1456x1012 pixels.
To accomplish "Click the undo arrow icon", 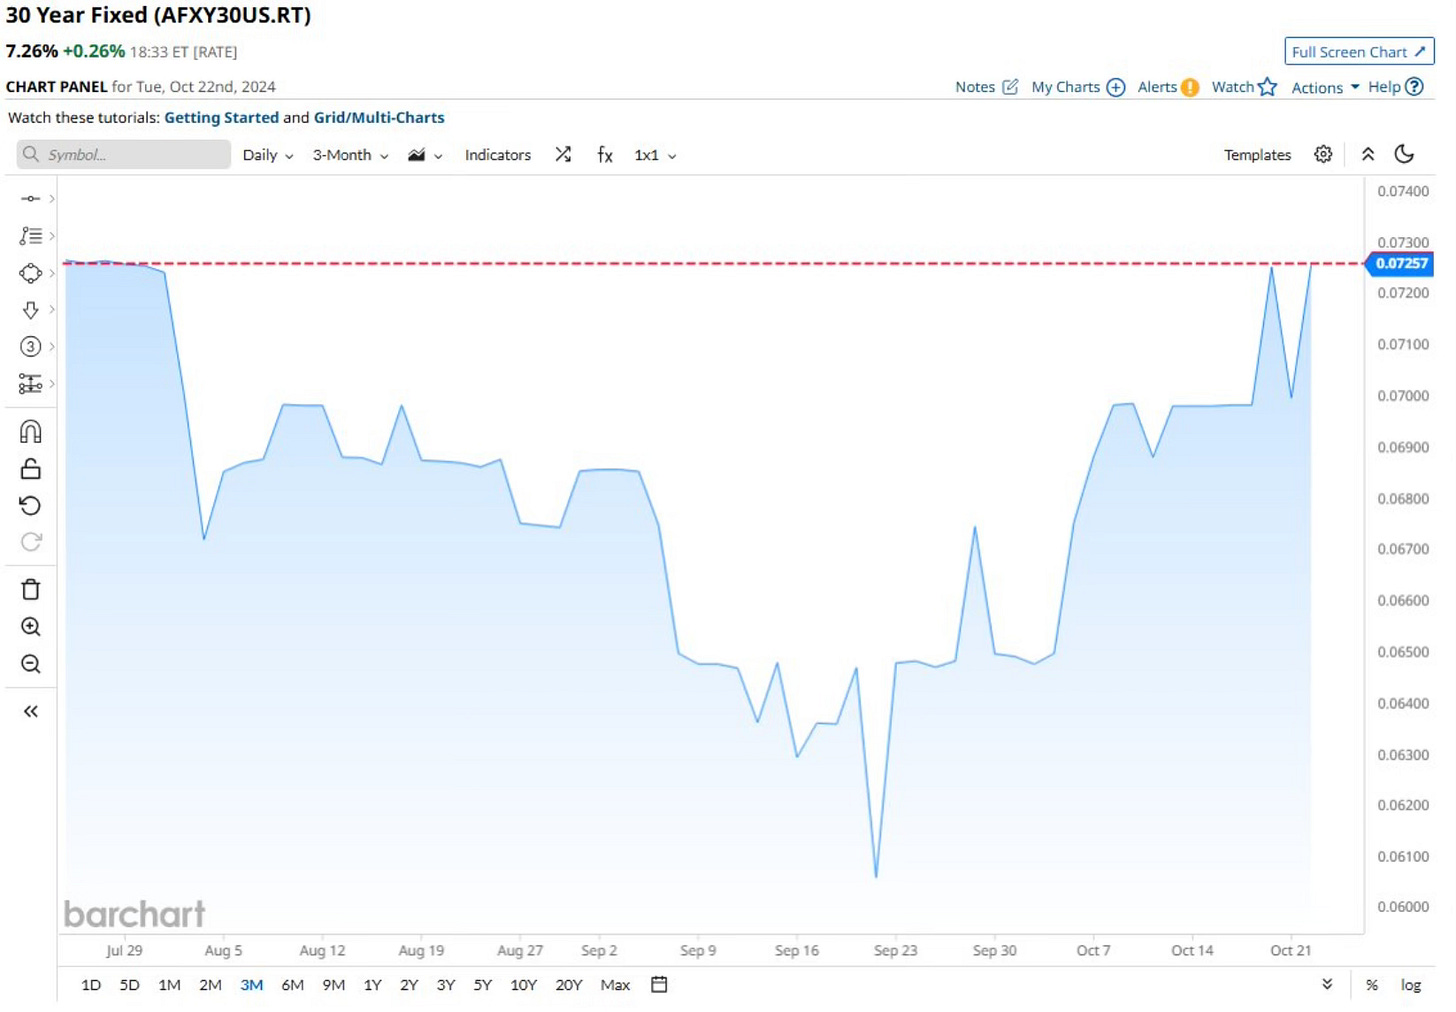I will coord(31,506).
